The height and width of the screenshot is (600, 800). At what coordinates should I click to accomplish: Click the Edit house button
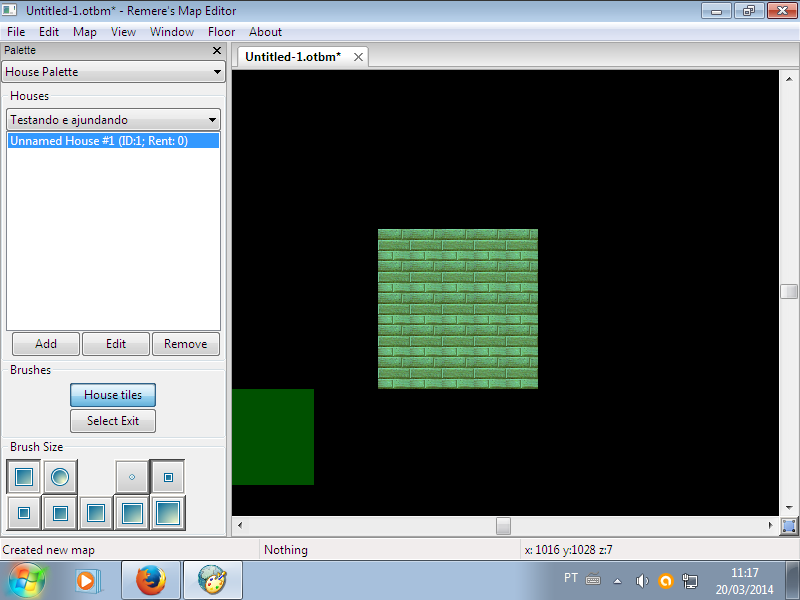point(116,344)
